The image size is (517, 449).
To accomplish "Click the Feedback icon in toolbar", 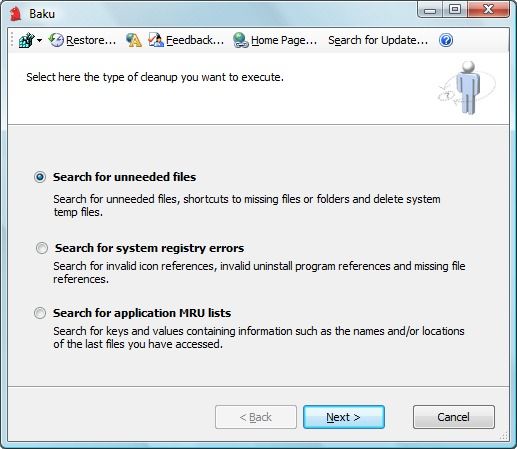I will point(156,40).
